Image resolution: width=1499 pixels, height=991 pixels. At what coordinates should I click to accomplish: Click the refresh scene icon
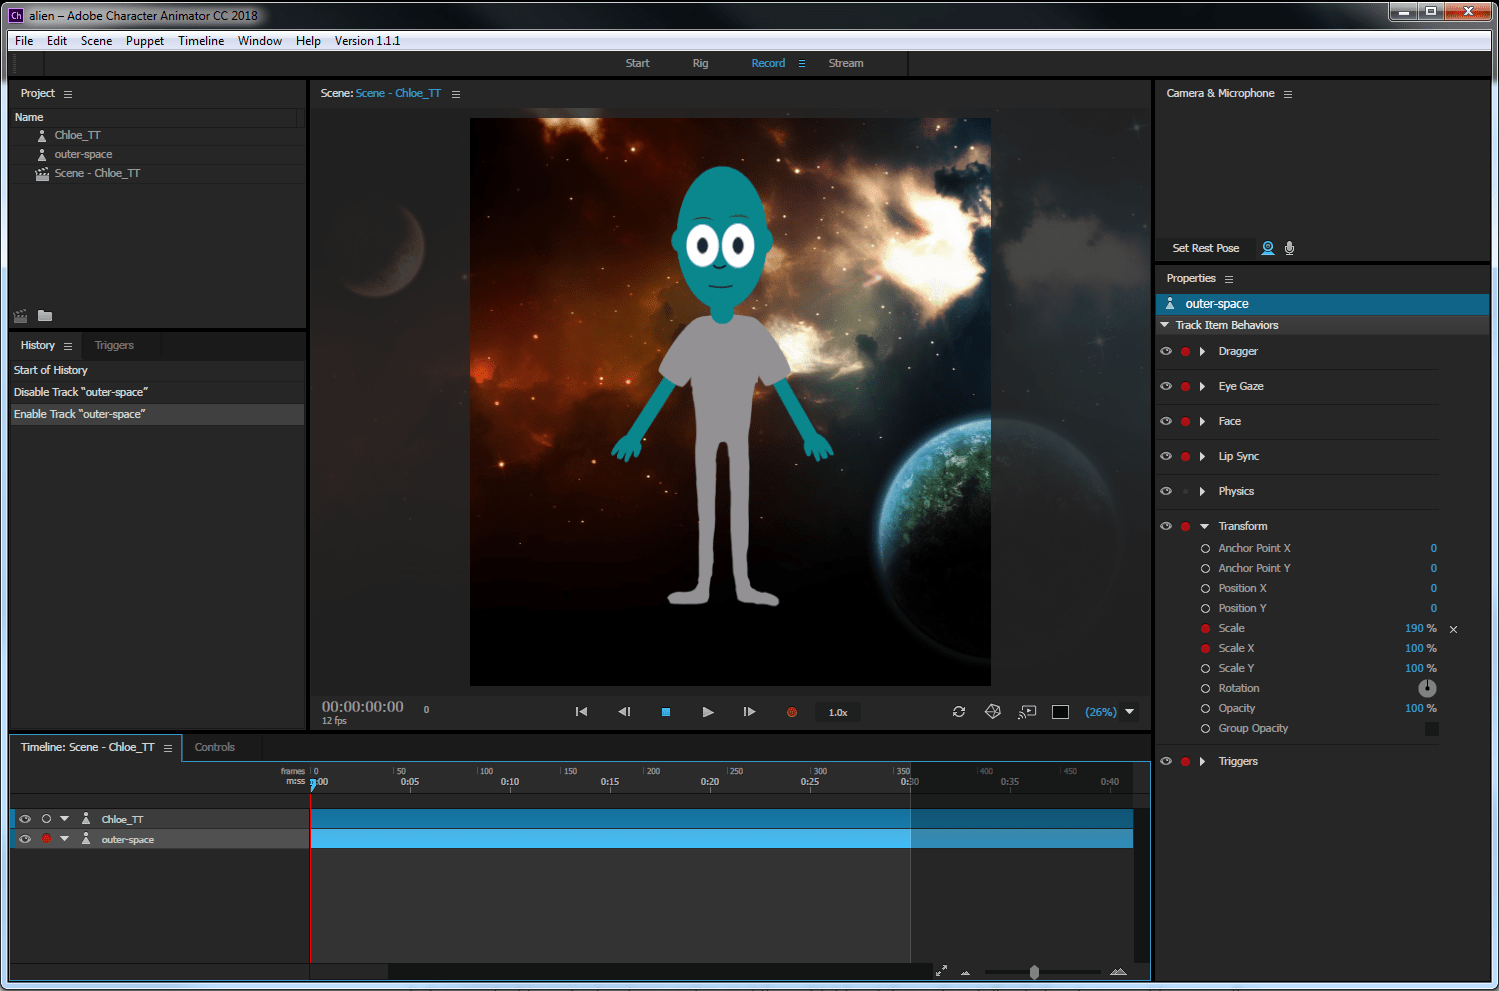959,712
